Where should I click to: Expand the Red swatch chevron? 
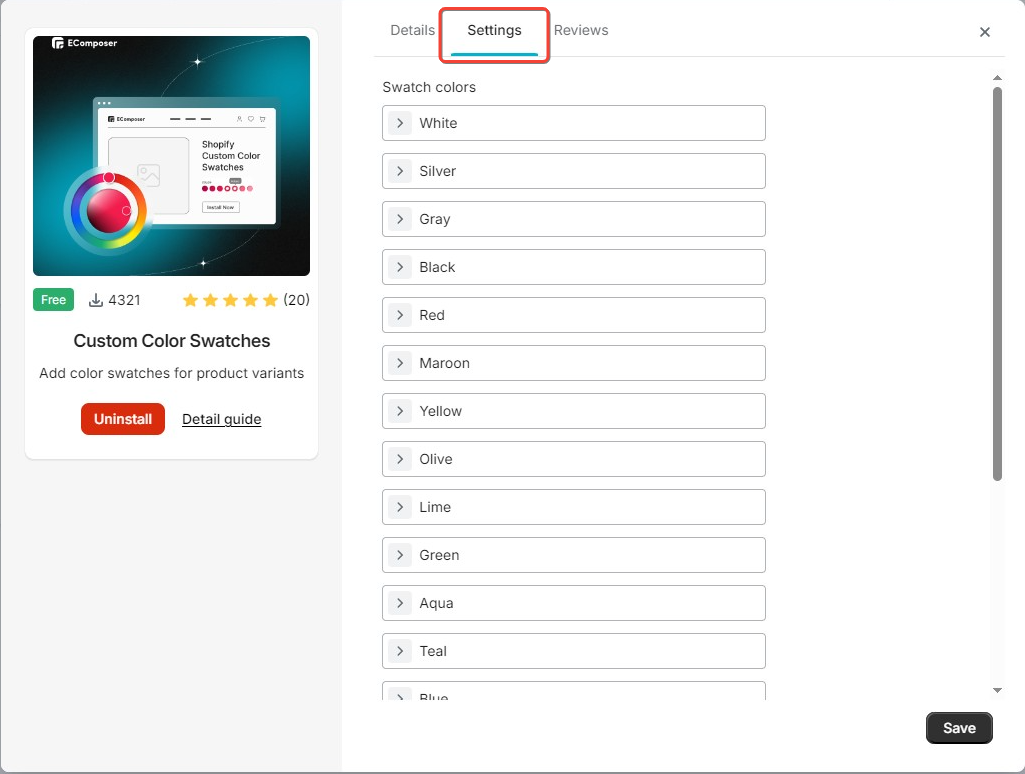pos(400,315)
